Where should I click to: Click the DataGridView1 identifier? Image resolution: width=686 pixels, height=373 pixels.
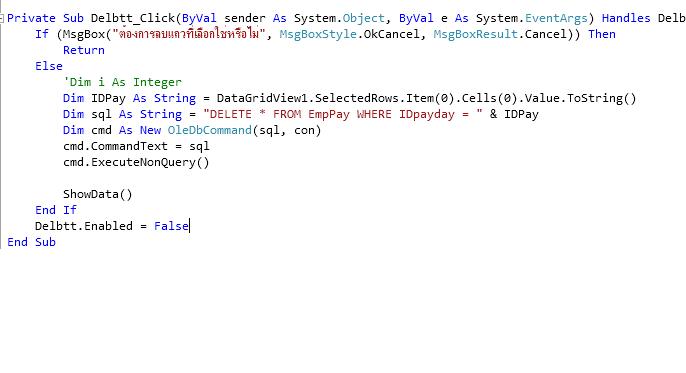262,98
